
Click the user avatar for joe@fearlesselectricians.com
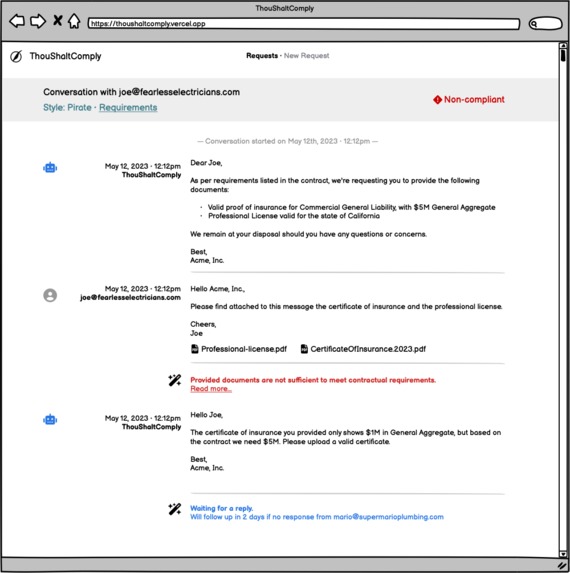pos(50,295)
